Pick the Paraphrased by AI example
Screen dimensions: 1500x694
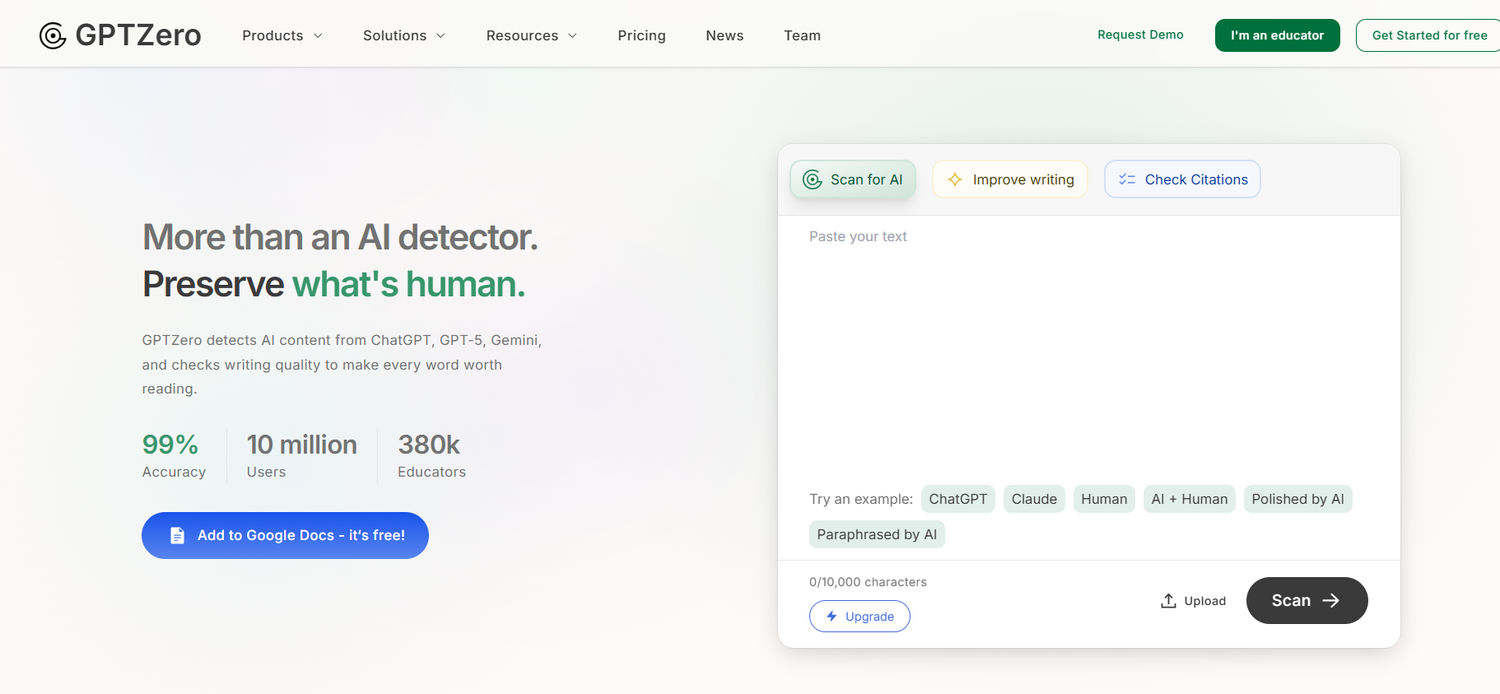(876, 535)
